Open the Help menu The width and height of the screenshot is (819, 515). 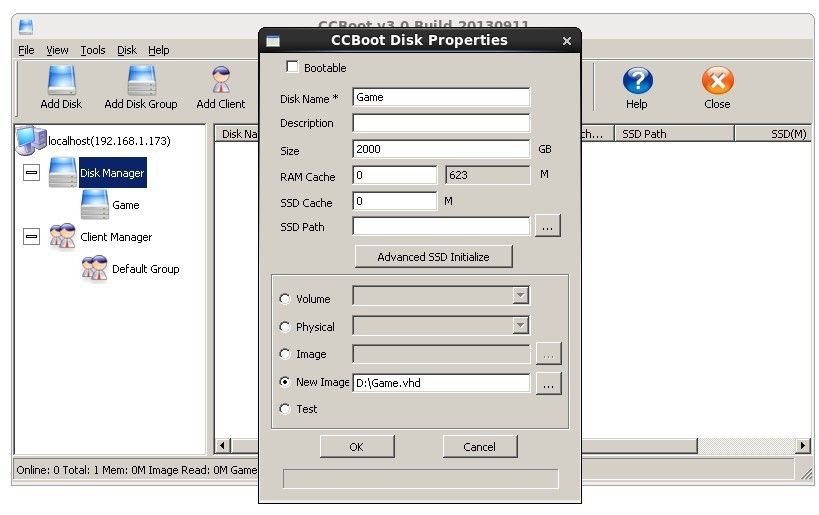[158, 50]
